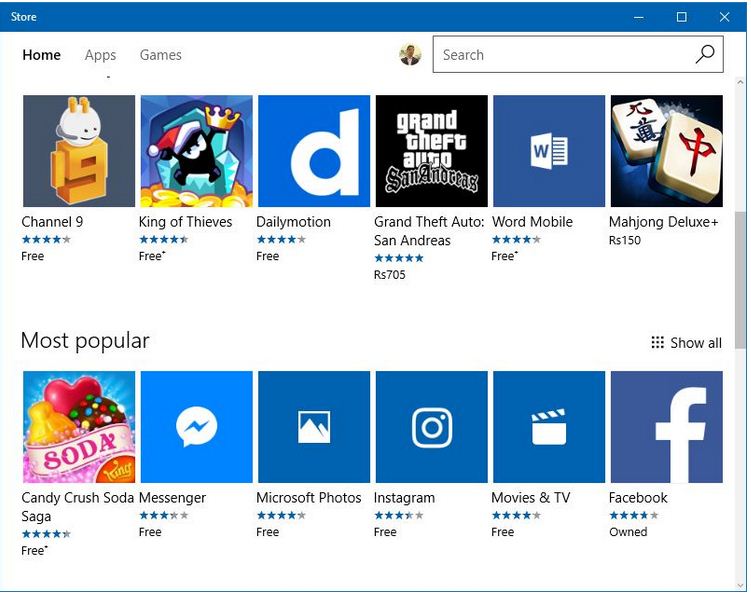751x593 pixels.
Task: Click the scrollbar up arrow
Action: (740, 82)
